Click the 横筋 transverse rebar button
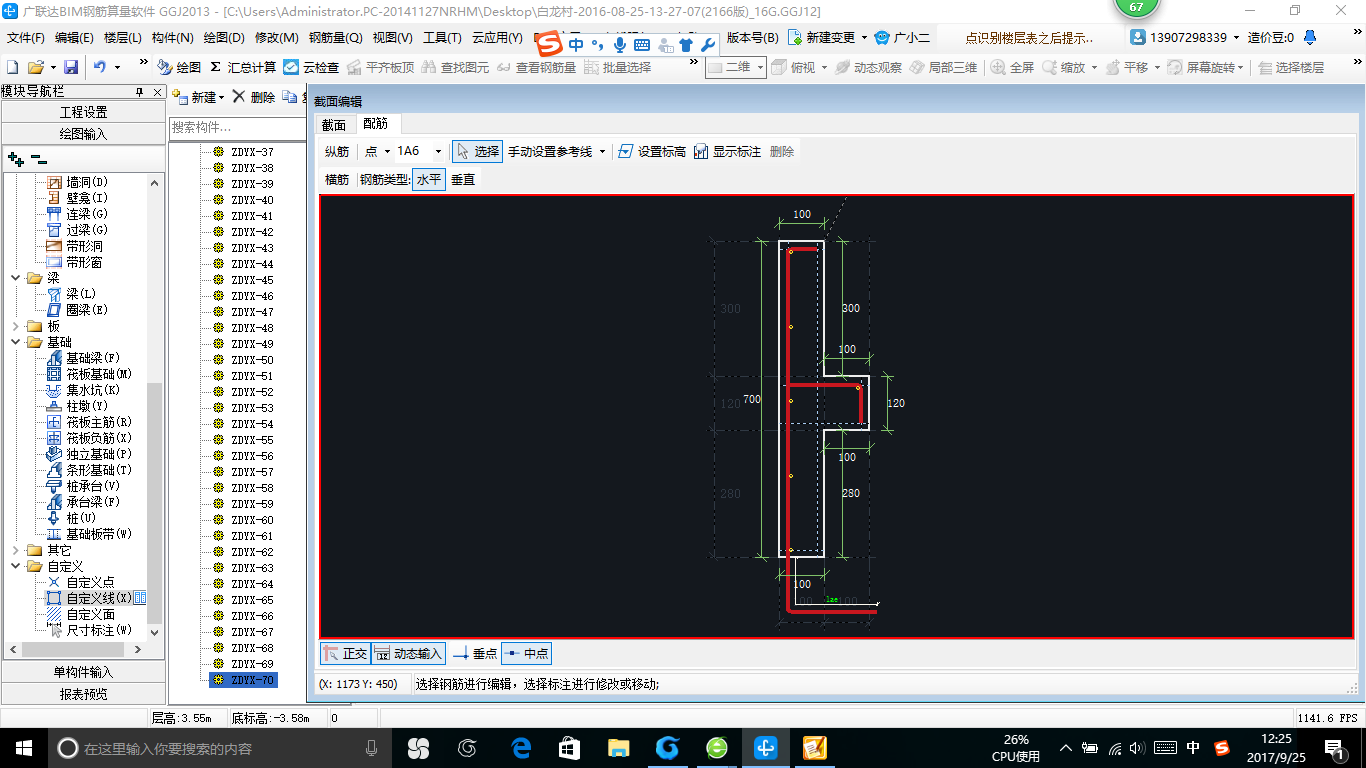This screenshot has height=768, width=1366. coord(337,180)
